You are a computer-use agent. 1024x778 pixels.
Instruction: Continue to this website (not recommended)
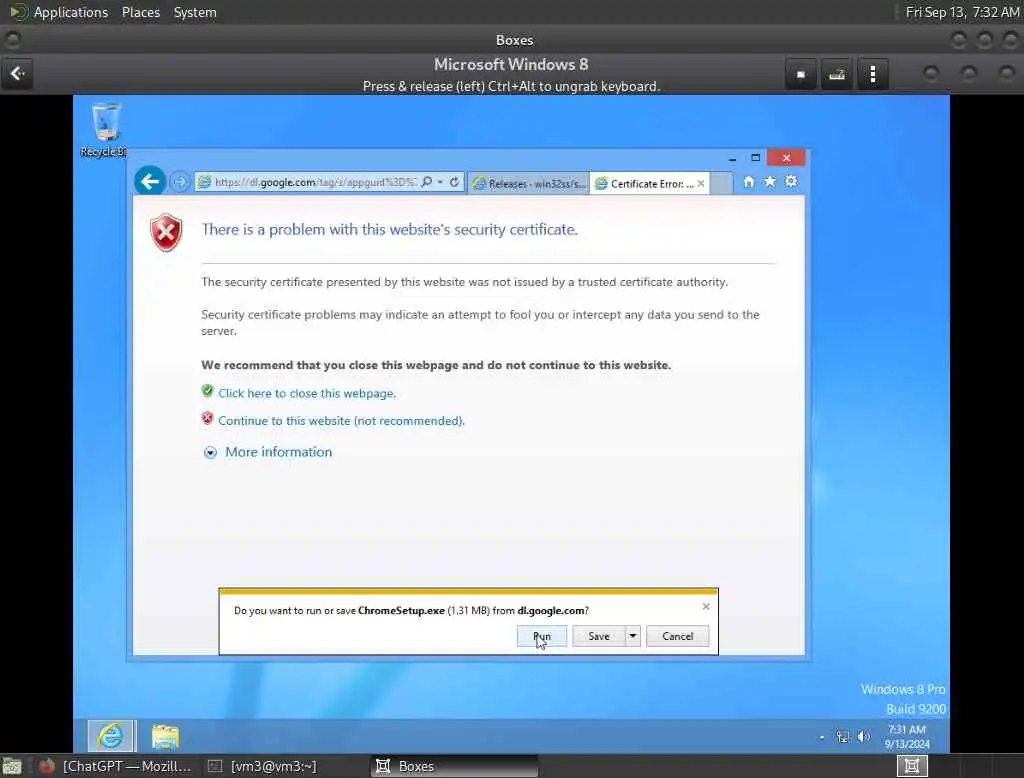[341, 421]
